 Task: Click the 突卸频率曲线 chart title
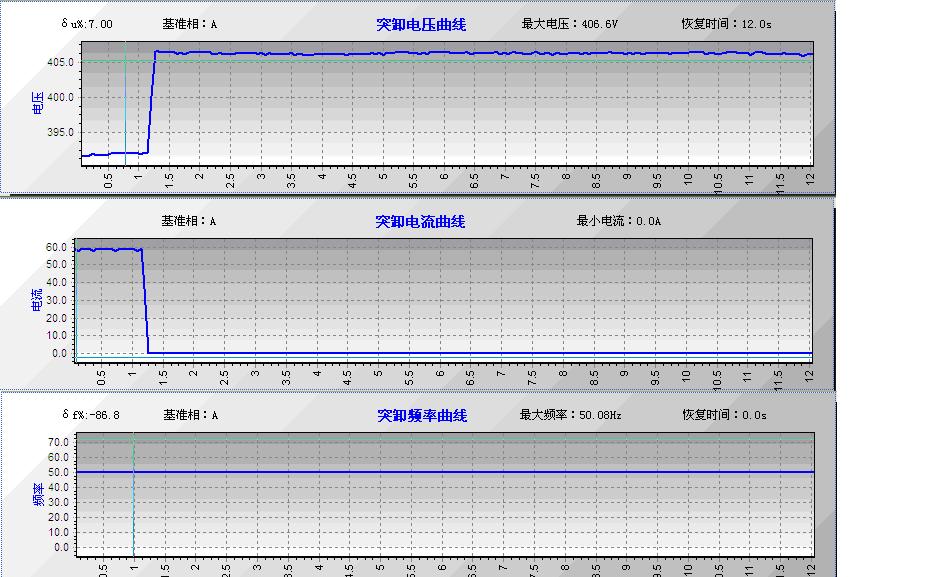(421, 415)
